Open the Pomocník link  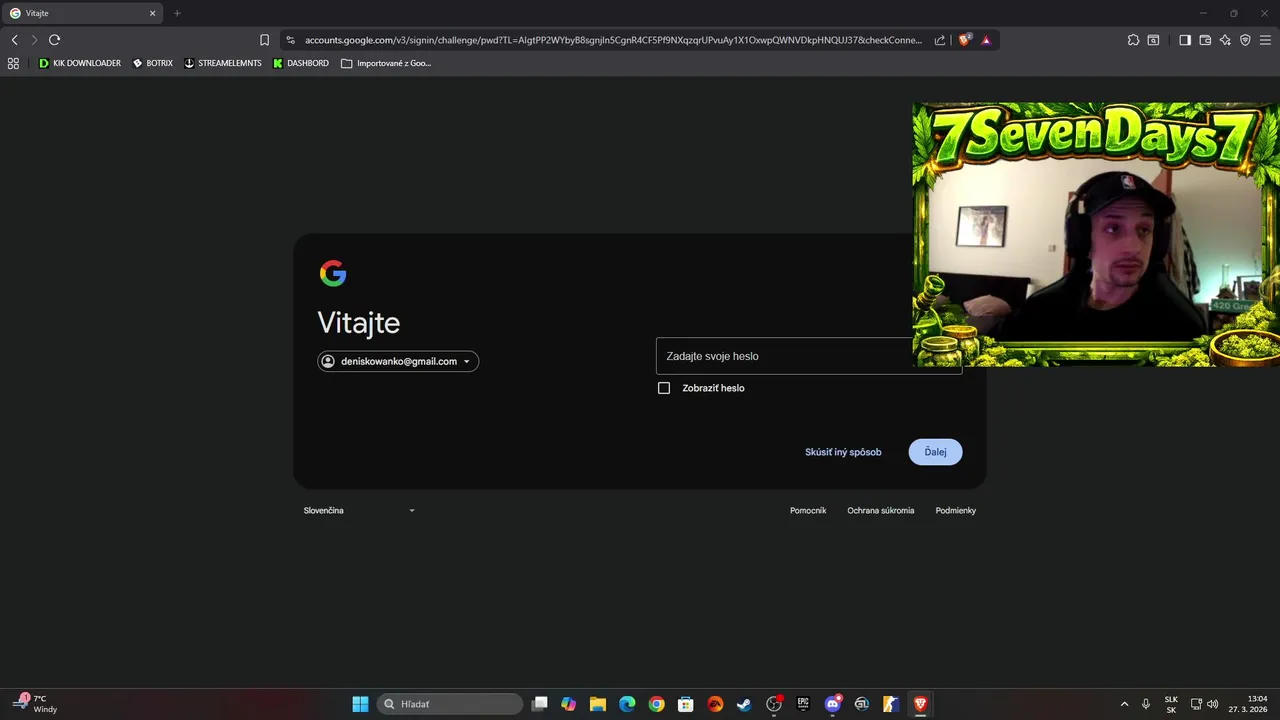(808, 510)
